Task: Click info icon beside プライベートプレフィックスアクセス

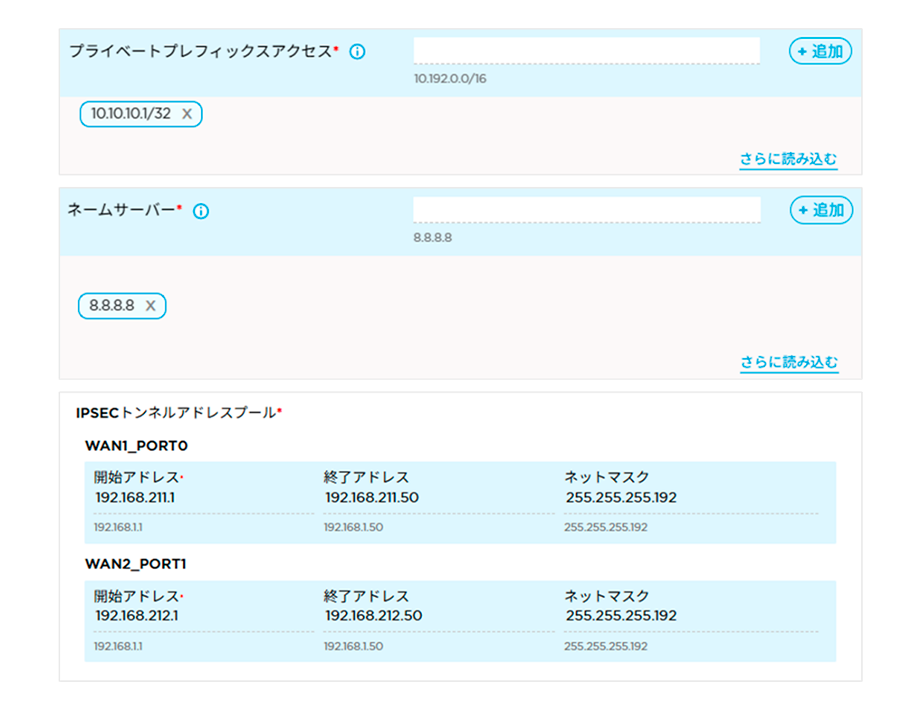Action: click(x=357, y=51)
